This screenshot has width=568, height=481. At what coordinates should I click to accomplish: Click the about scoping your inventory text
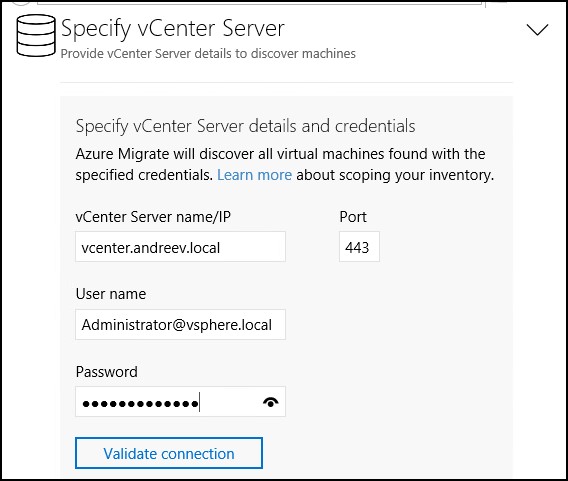395,175
